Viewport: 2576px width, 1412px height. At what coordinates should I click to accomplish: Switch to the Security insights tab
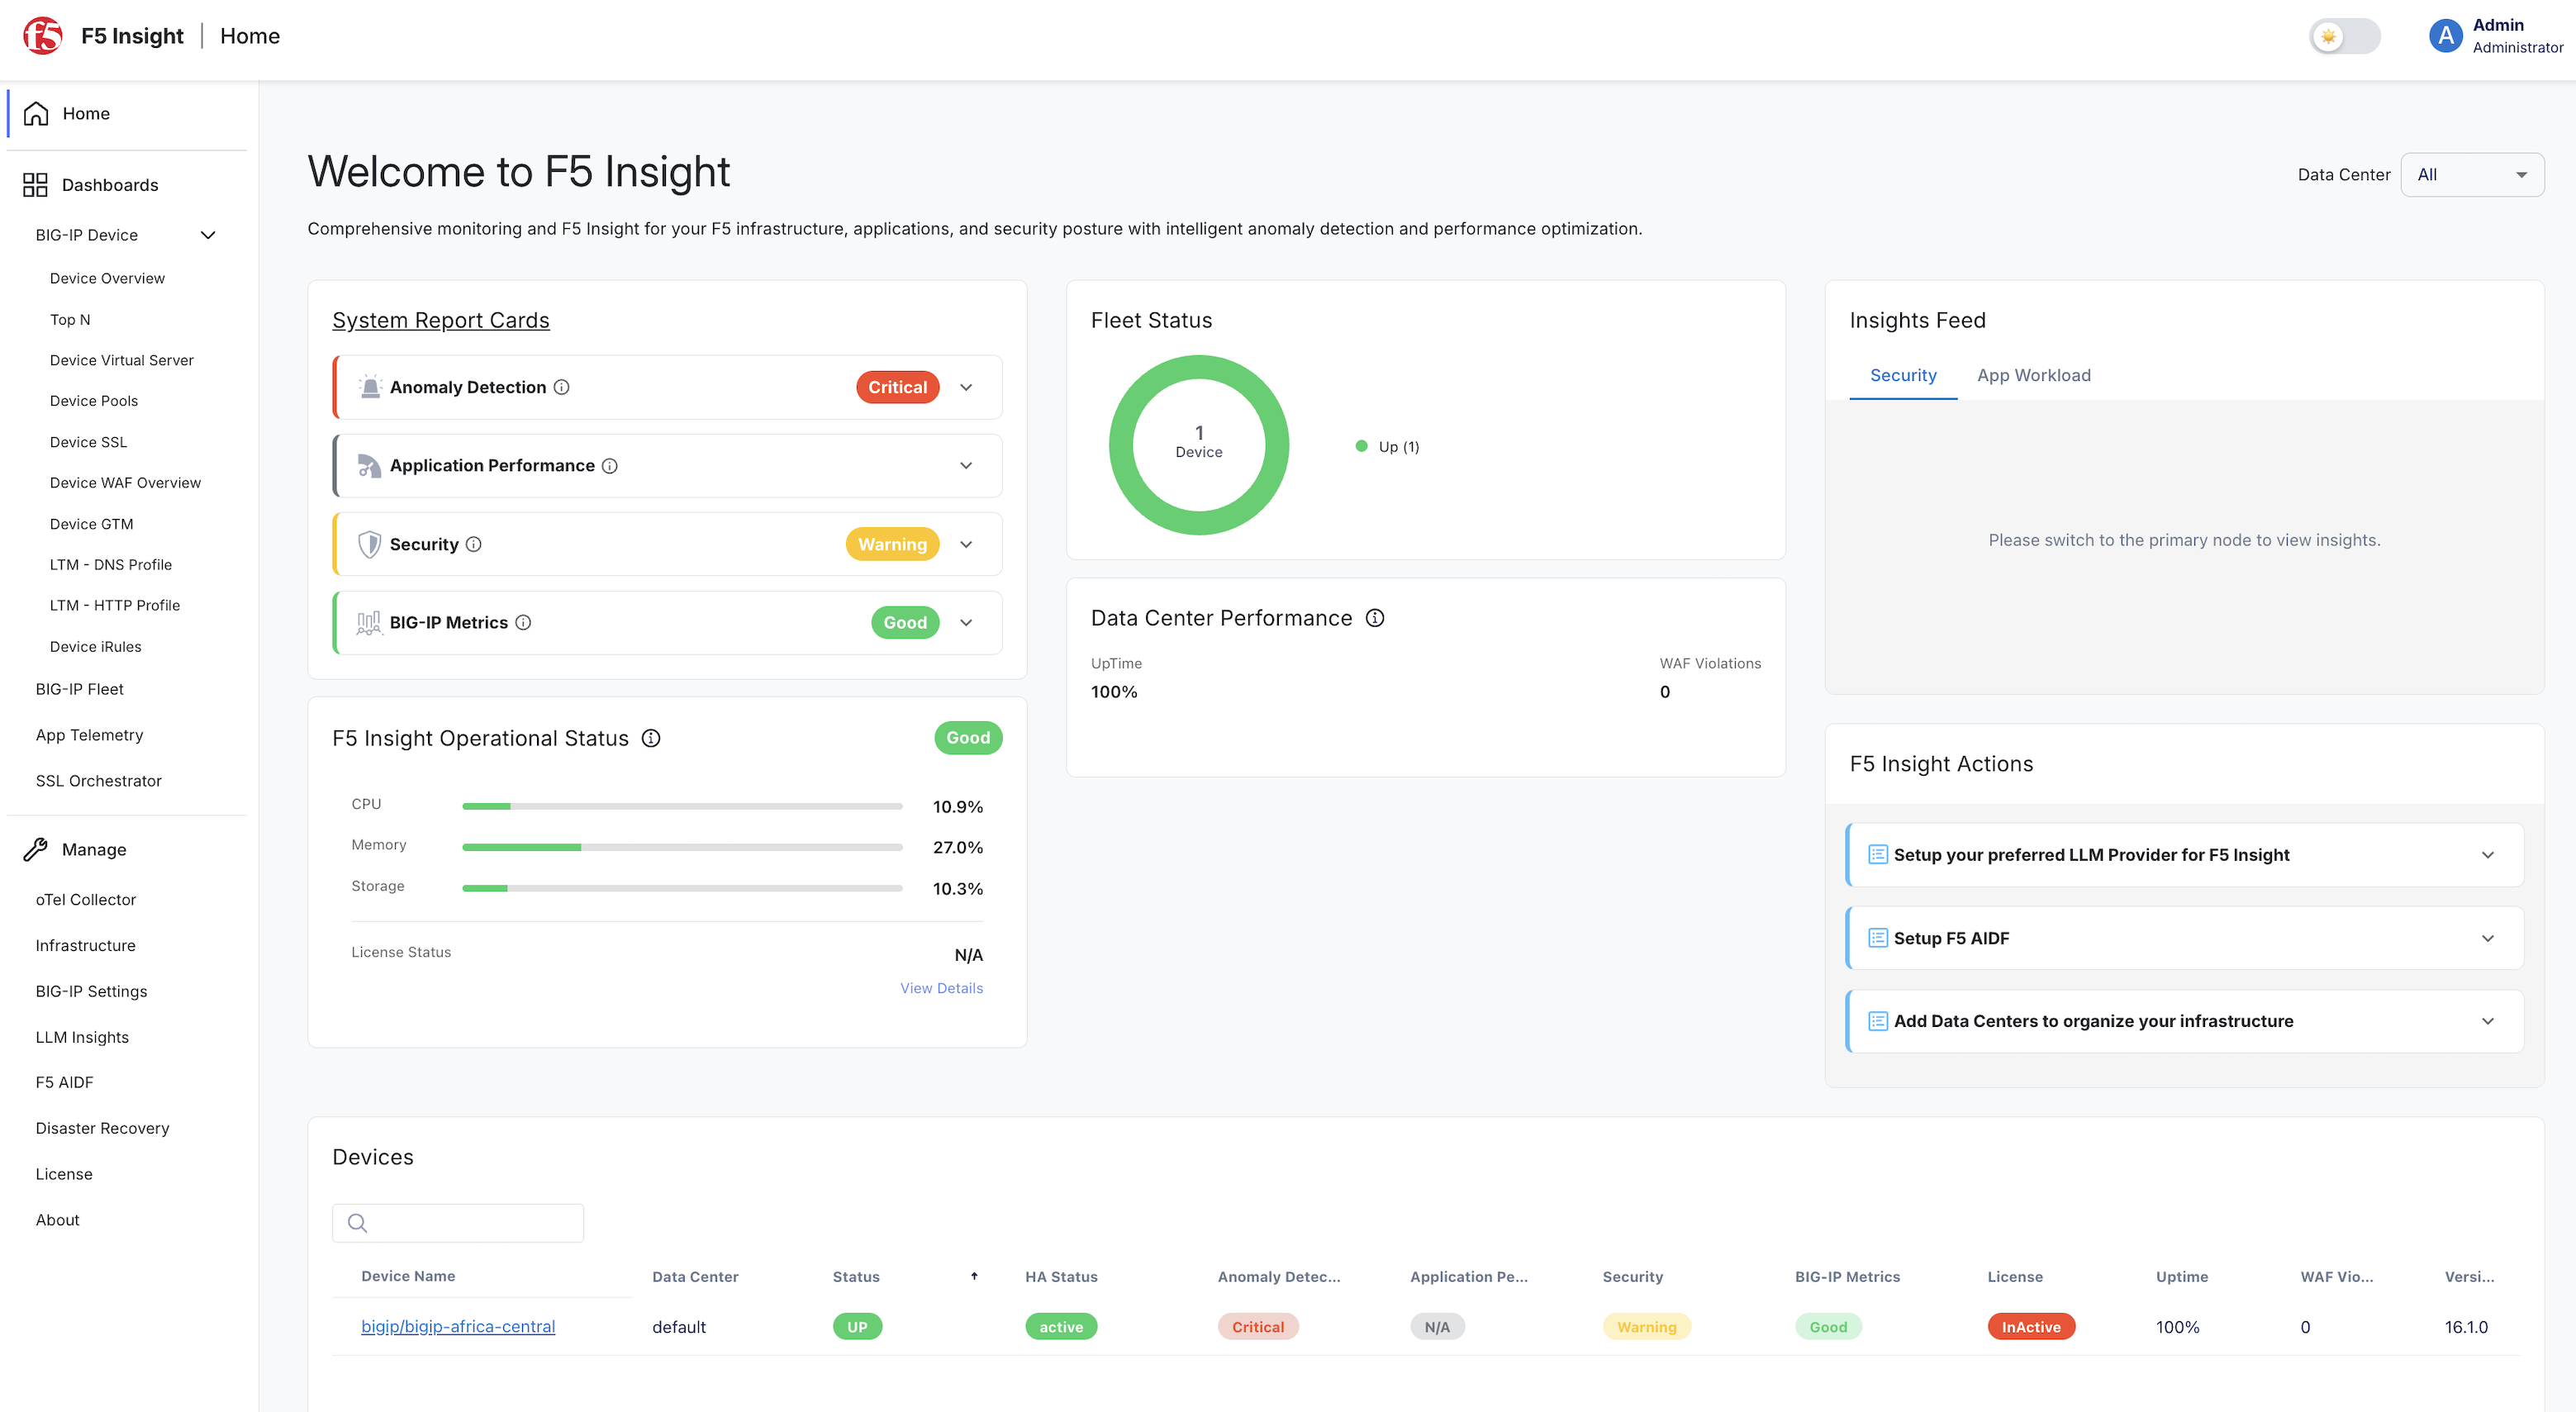tap(1903, 375)
